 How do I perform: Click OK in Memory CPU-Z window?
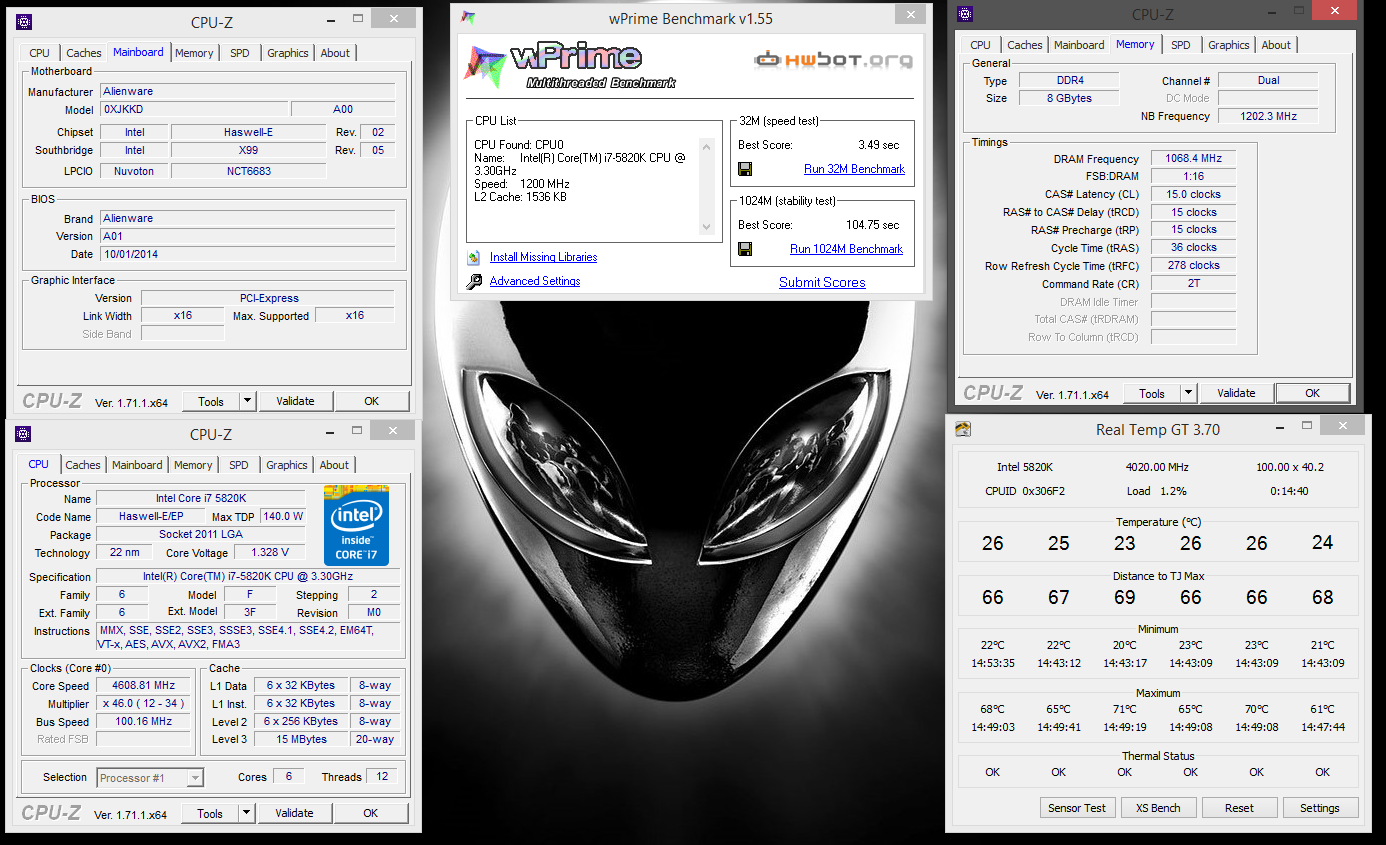coord(1313,393)
